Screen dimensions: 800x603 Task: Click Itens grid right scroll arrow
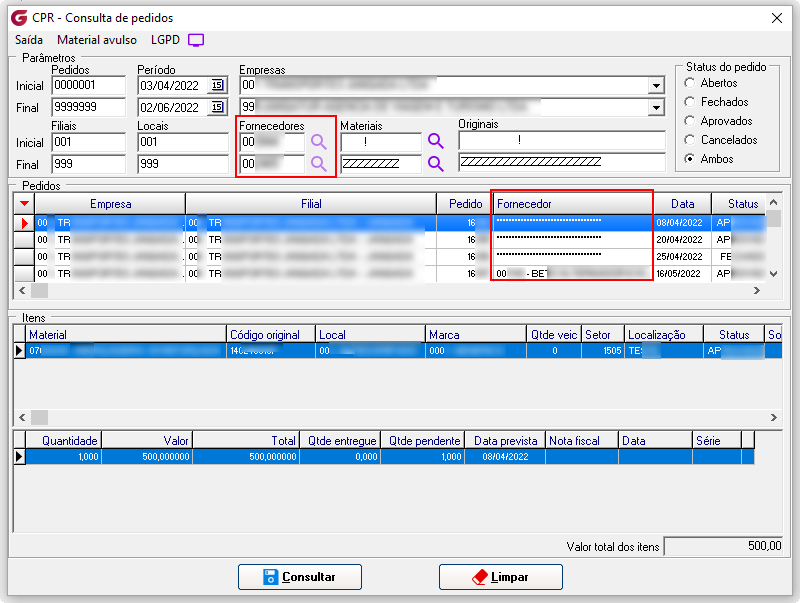click(773, 417)
